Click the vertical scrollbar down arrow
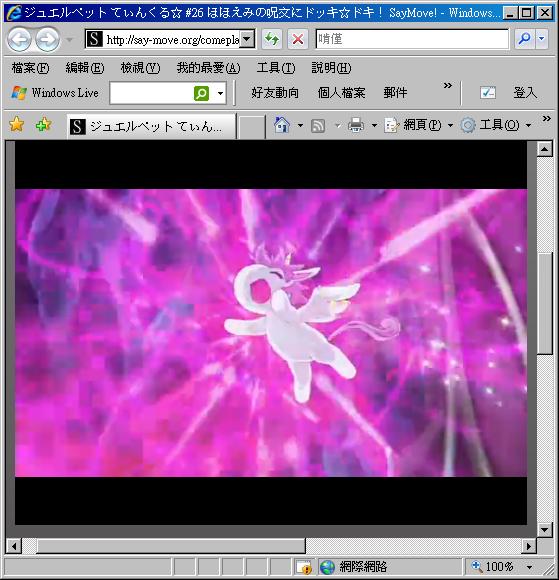Screen dimensions: 559x580 (x=545, y=529)
